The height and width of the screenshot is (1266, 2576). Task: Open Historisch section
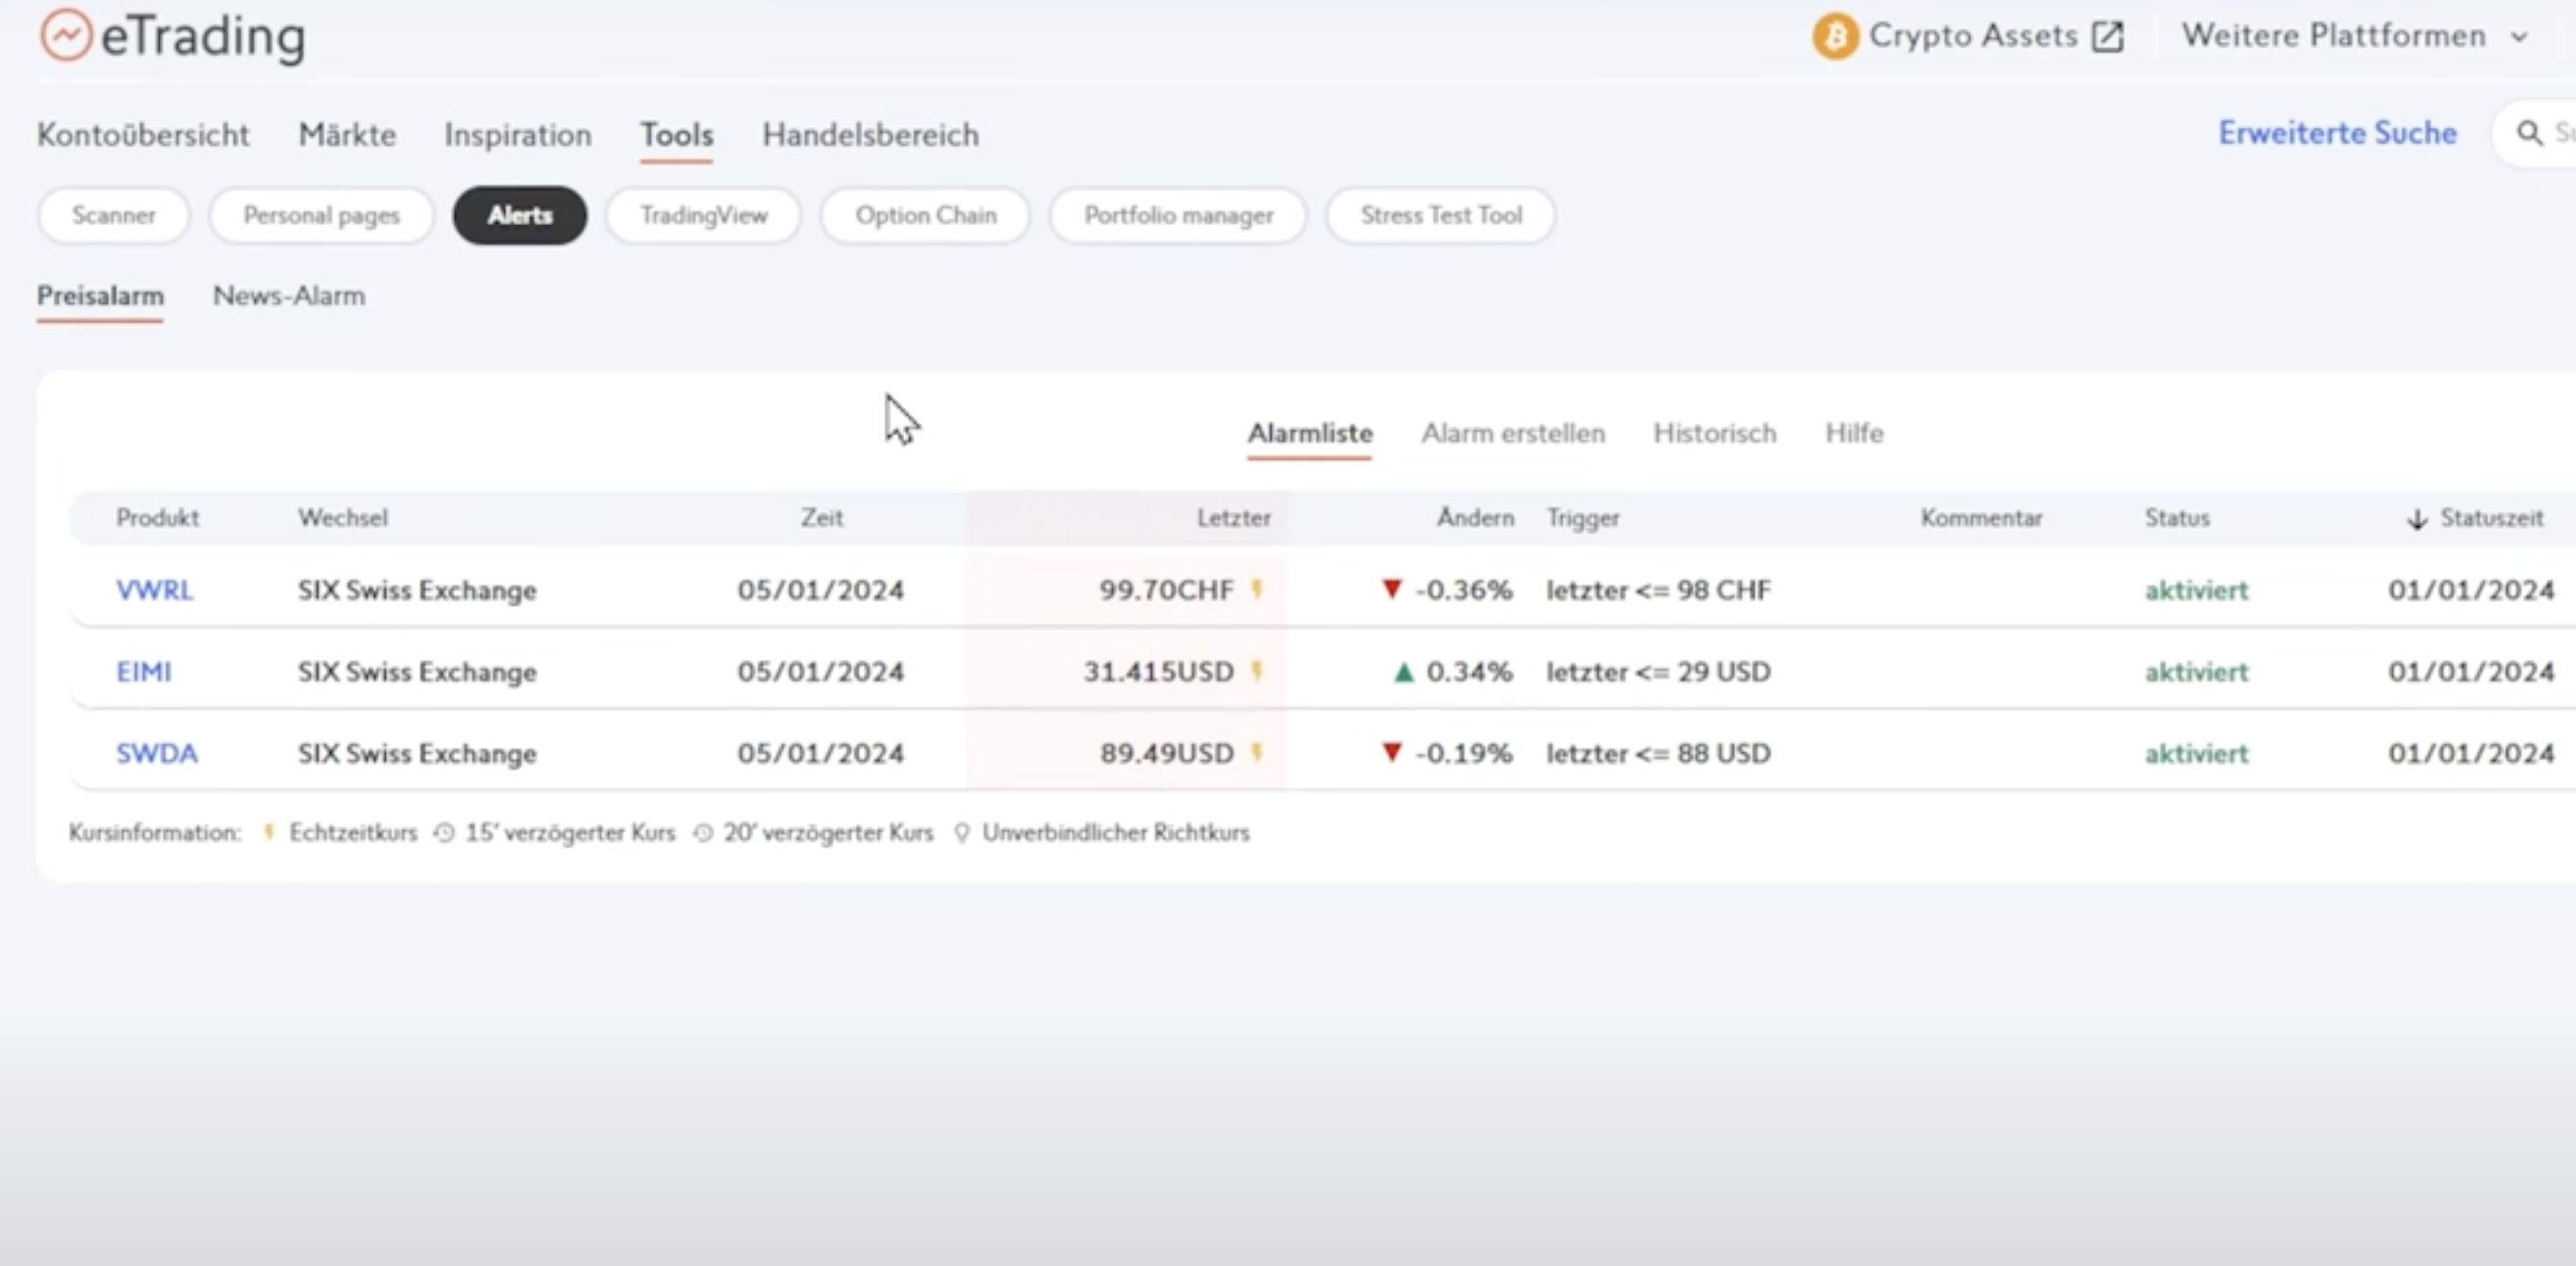click(1715, 432)
